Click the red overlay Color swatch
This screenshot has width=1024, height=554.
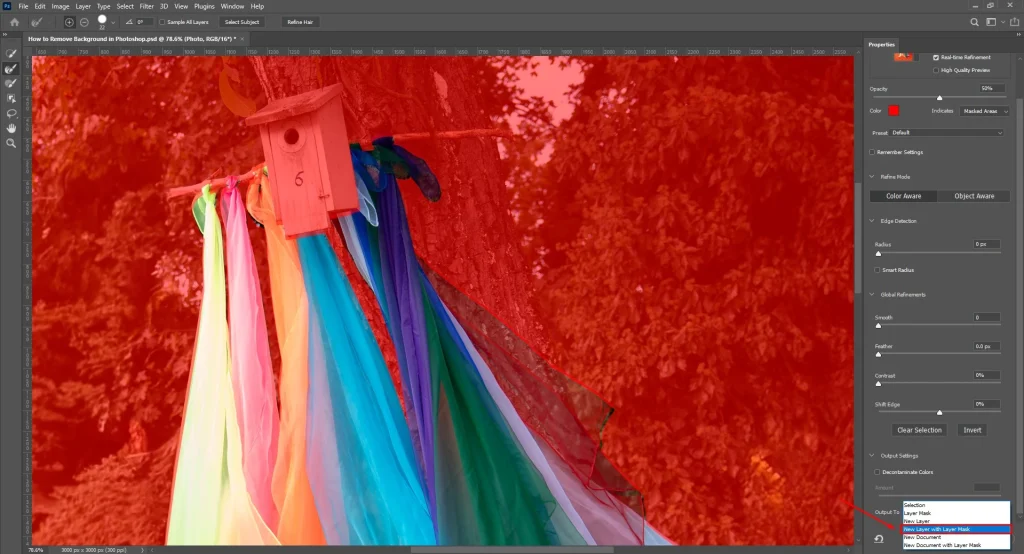(893, 110)
